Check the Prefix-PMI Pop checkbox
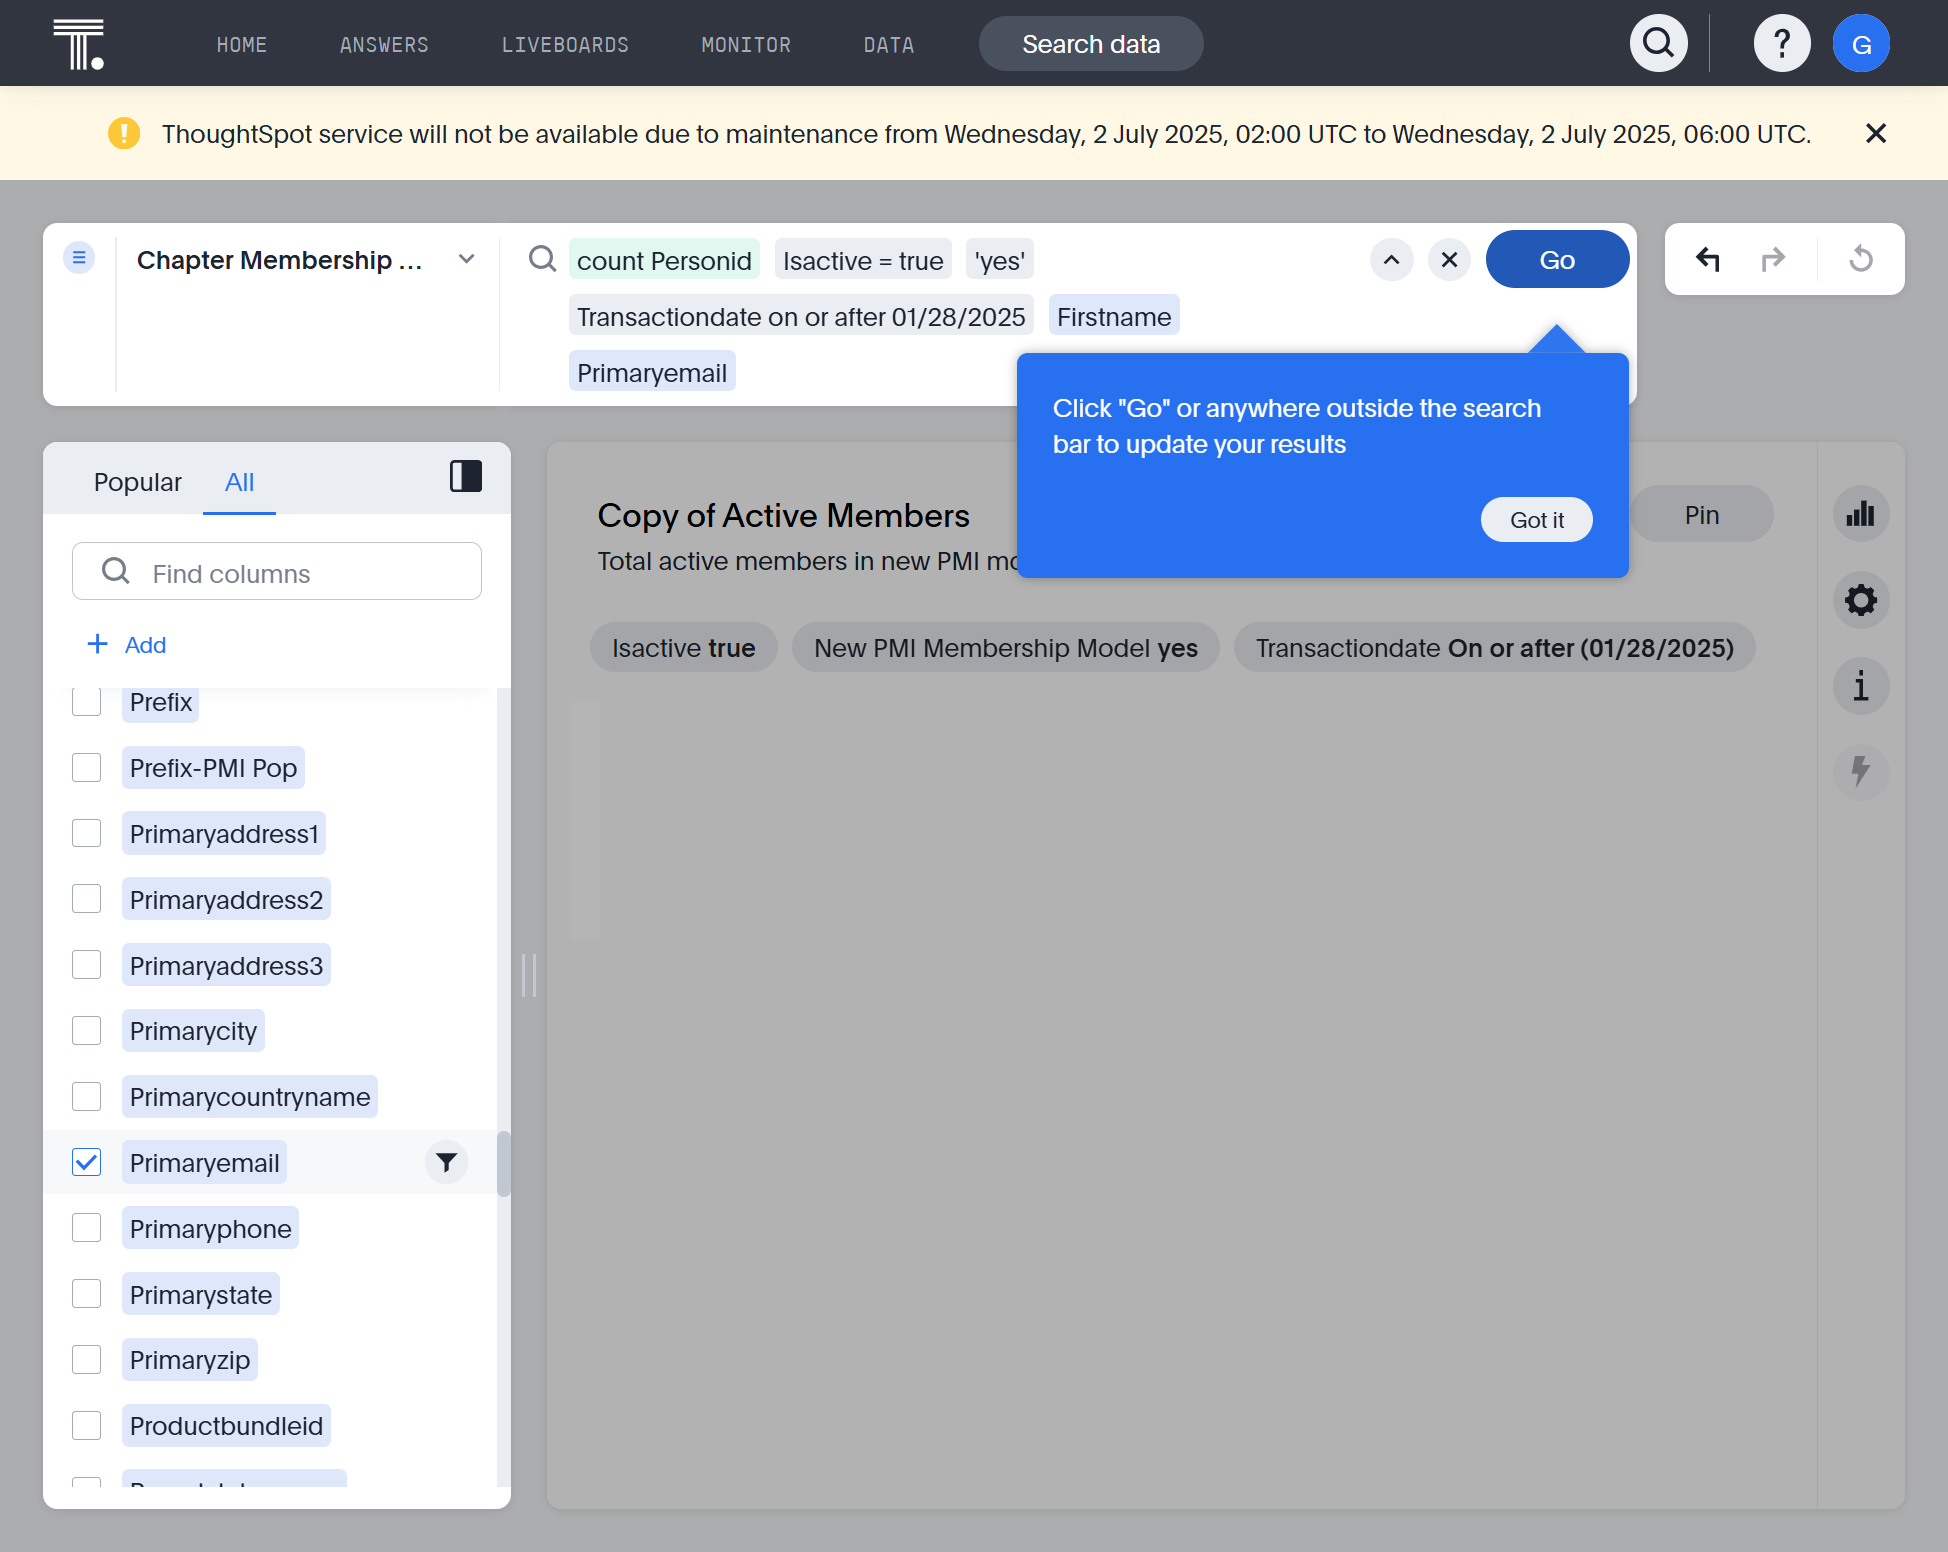 coord(87,768)
